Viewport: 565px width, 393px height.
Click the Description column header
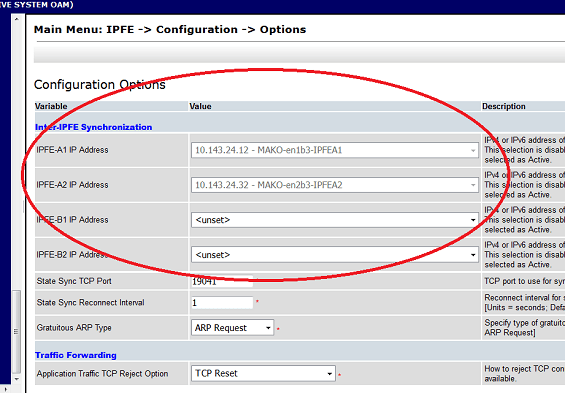pyautogui.click(x=504, y=106)
